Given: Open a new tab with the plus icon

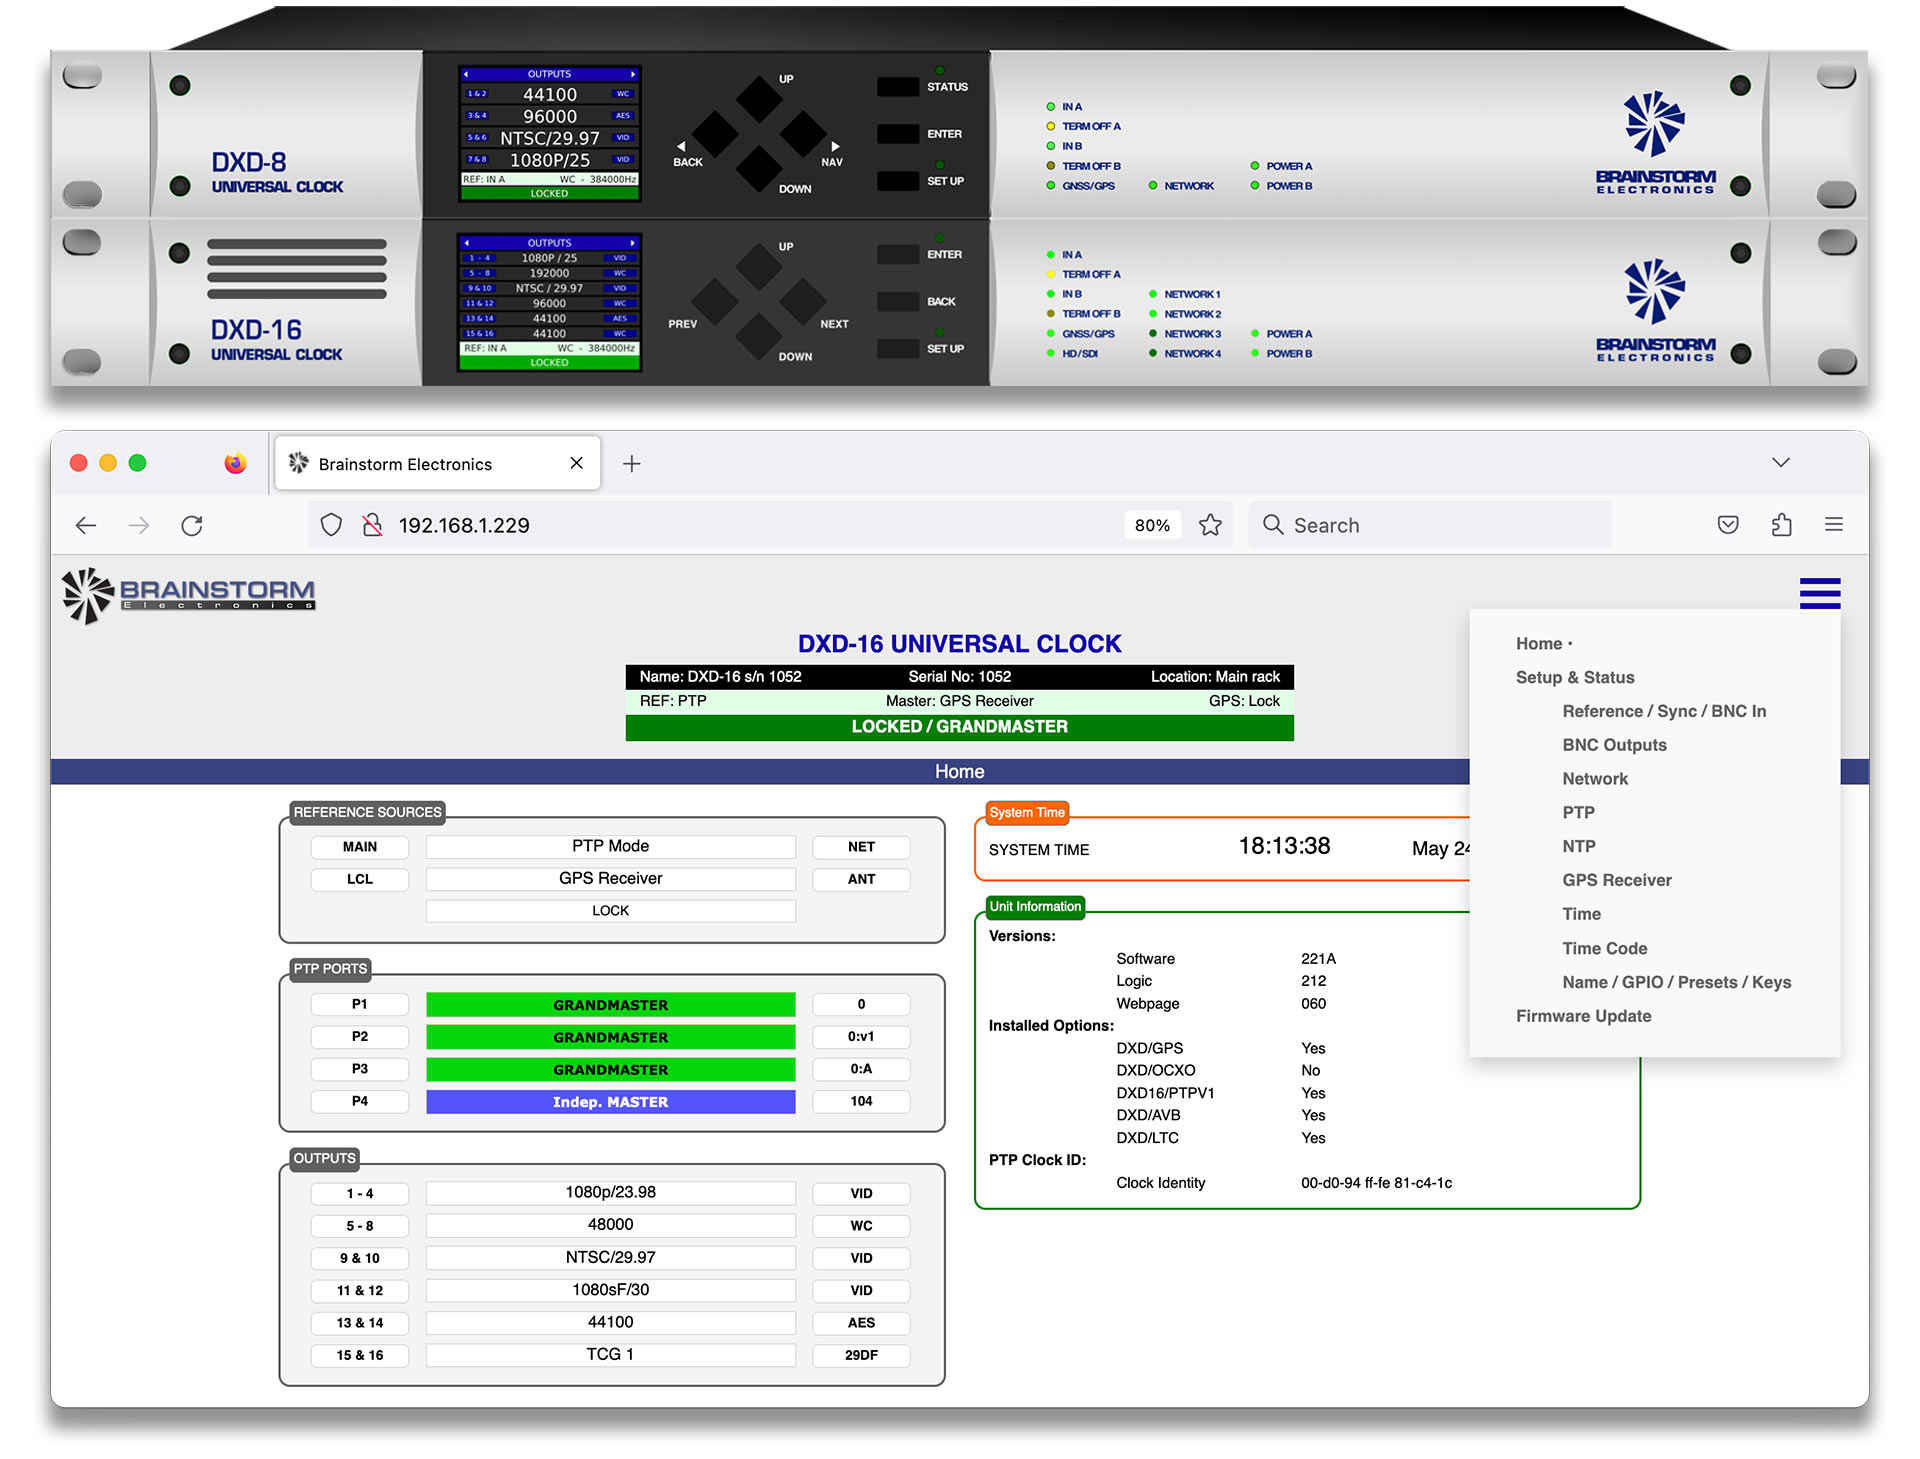Looking at the screenshot, I should pos(632,463).
